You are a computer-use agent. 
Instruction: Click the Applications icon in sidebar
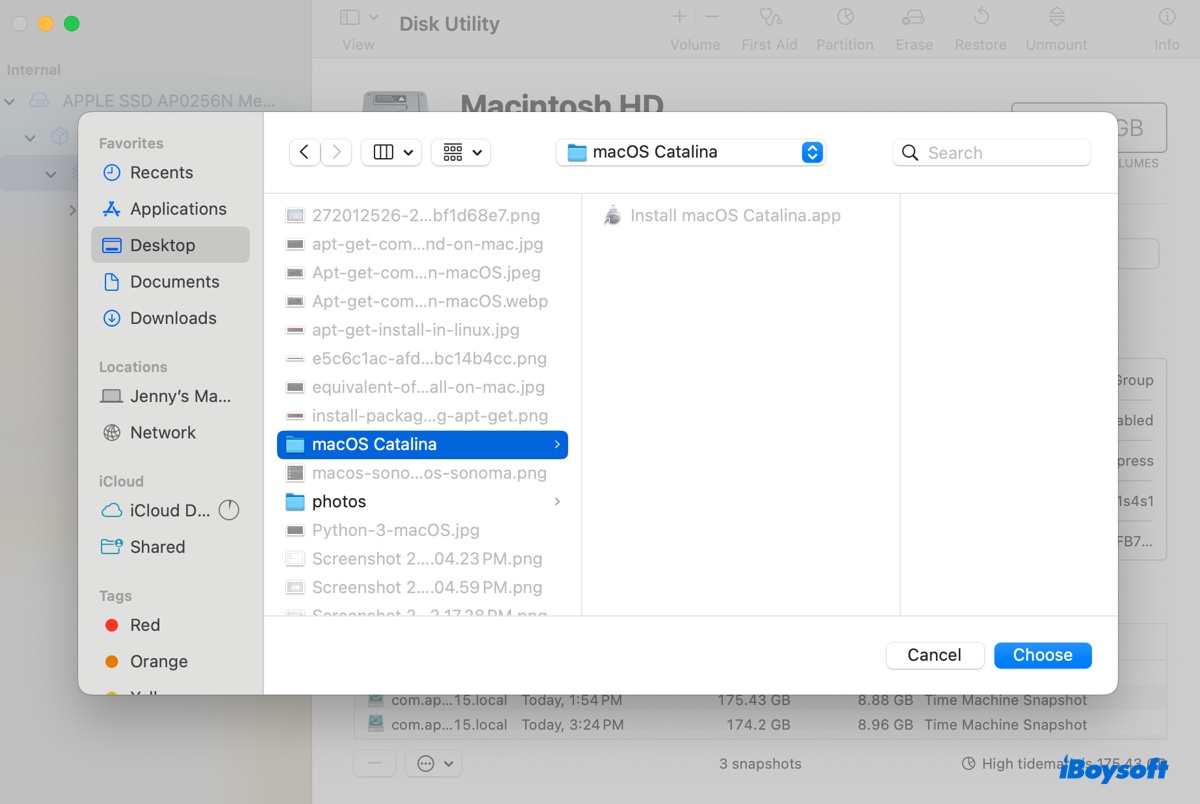112,208
